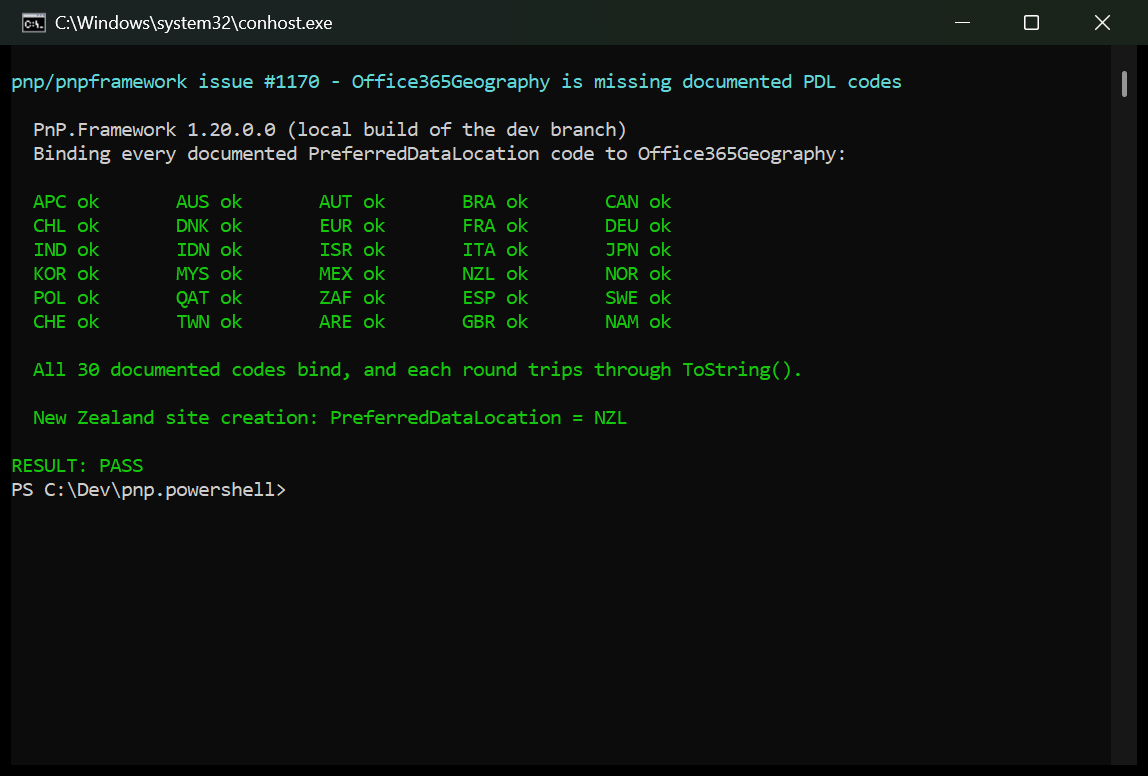The height and width of the screenshot is (776, 1148).
Task: Click the 'AUT ok' result
Action: point(352,201)
